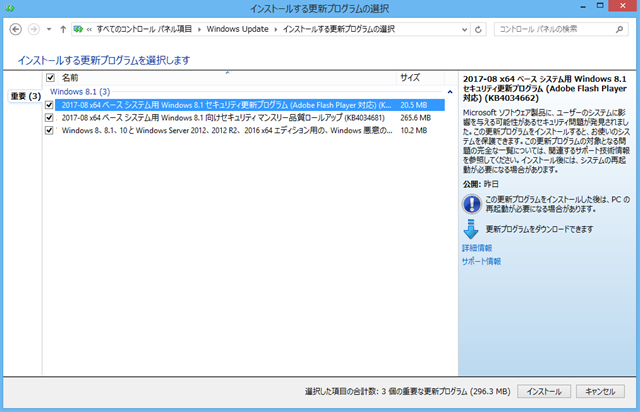Uncheck the Windows malicious software tool update
Screen dimensions: 640x412
(49, 131)
